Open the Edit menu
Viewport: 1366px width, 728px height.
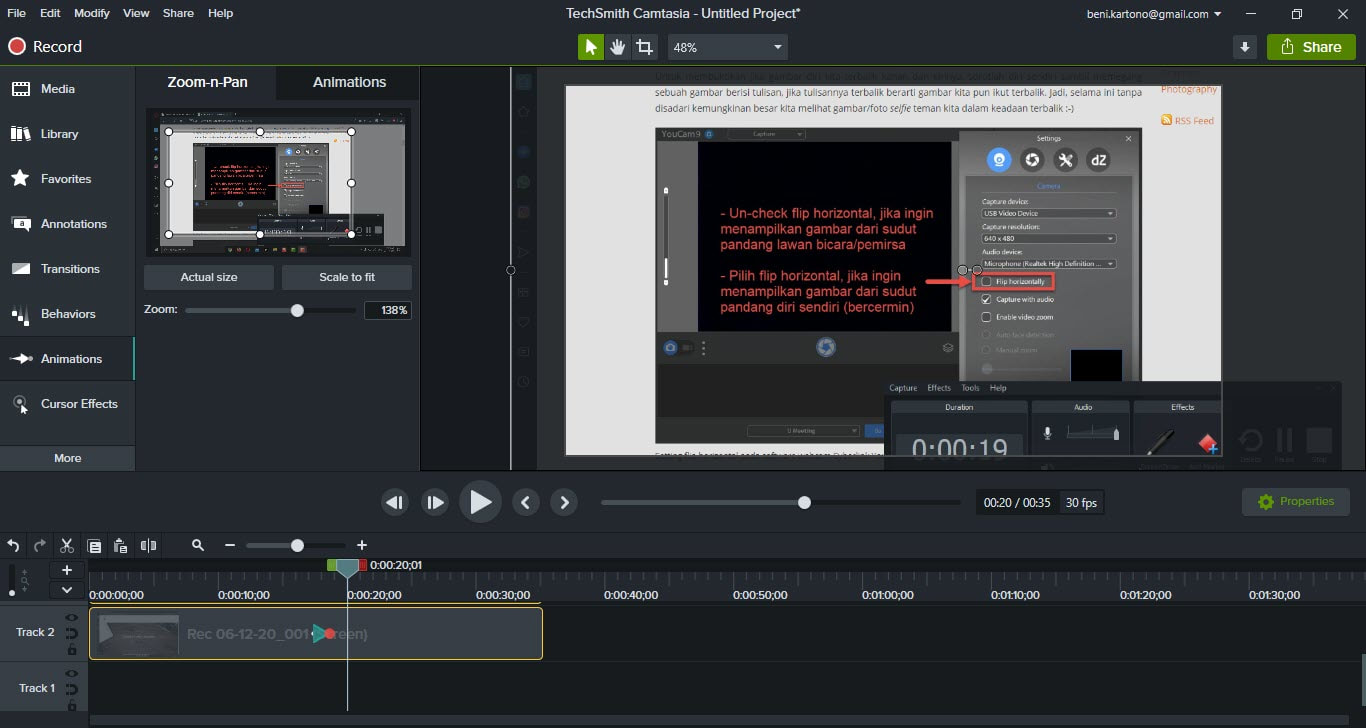point(50,13)
